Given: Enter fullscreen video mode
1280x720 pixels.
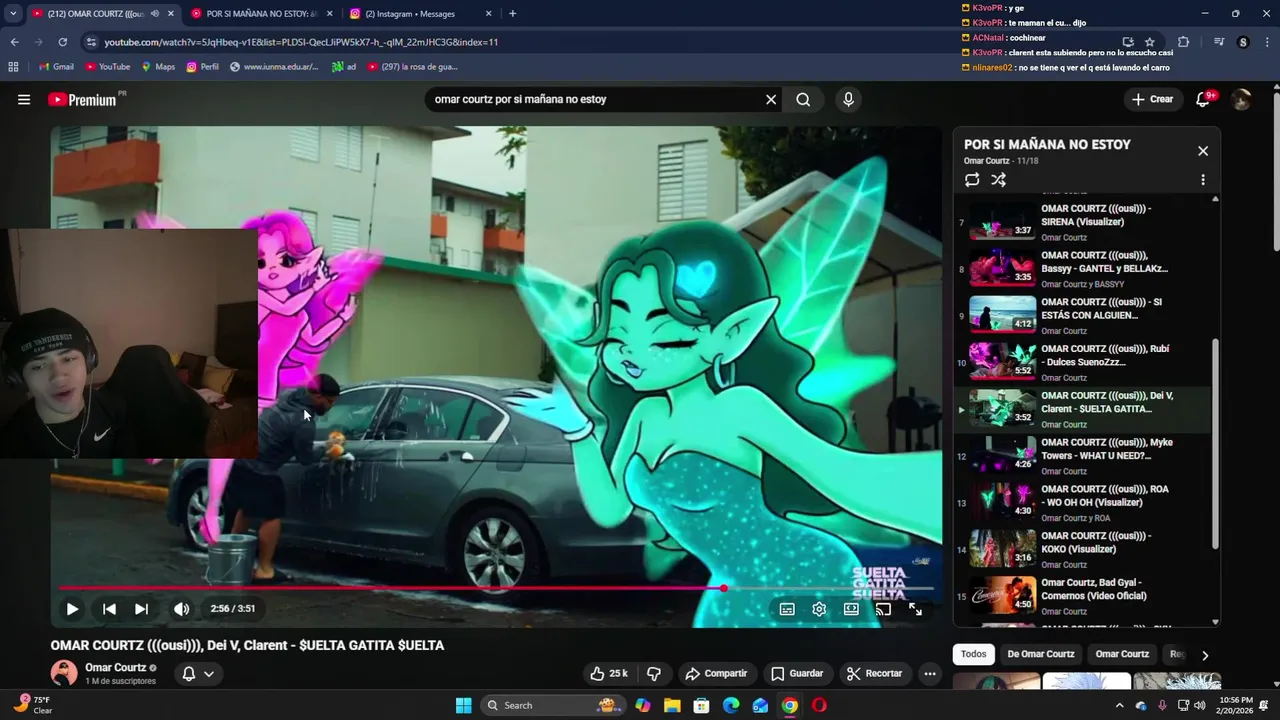Looking at the screenshot, I should pyautogui.click(x=915, y=609).
